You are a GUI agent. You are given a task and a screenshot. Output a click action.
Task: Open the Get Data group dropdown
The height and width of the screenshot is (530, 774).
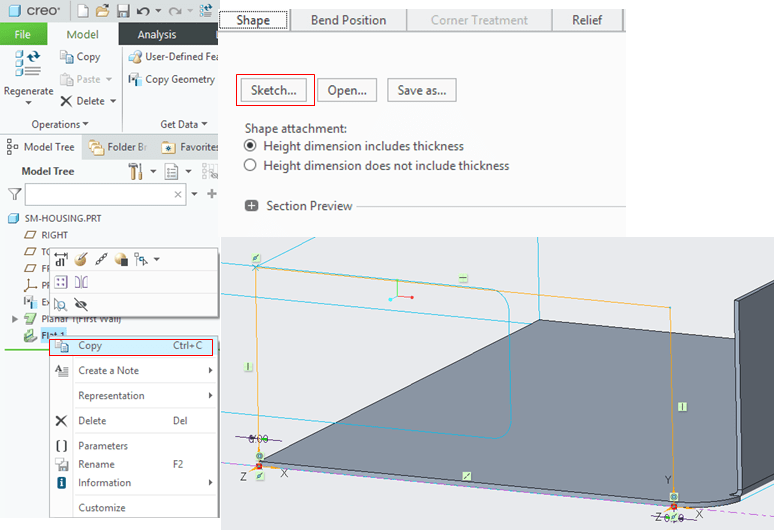[x=184, y=124]
